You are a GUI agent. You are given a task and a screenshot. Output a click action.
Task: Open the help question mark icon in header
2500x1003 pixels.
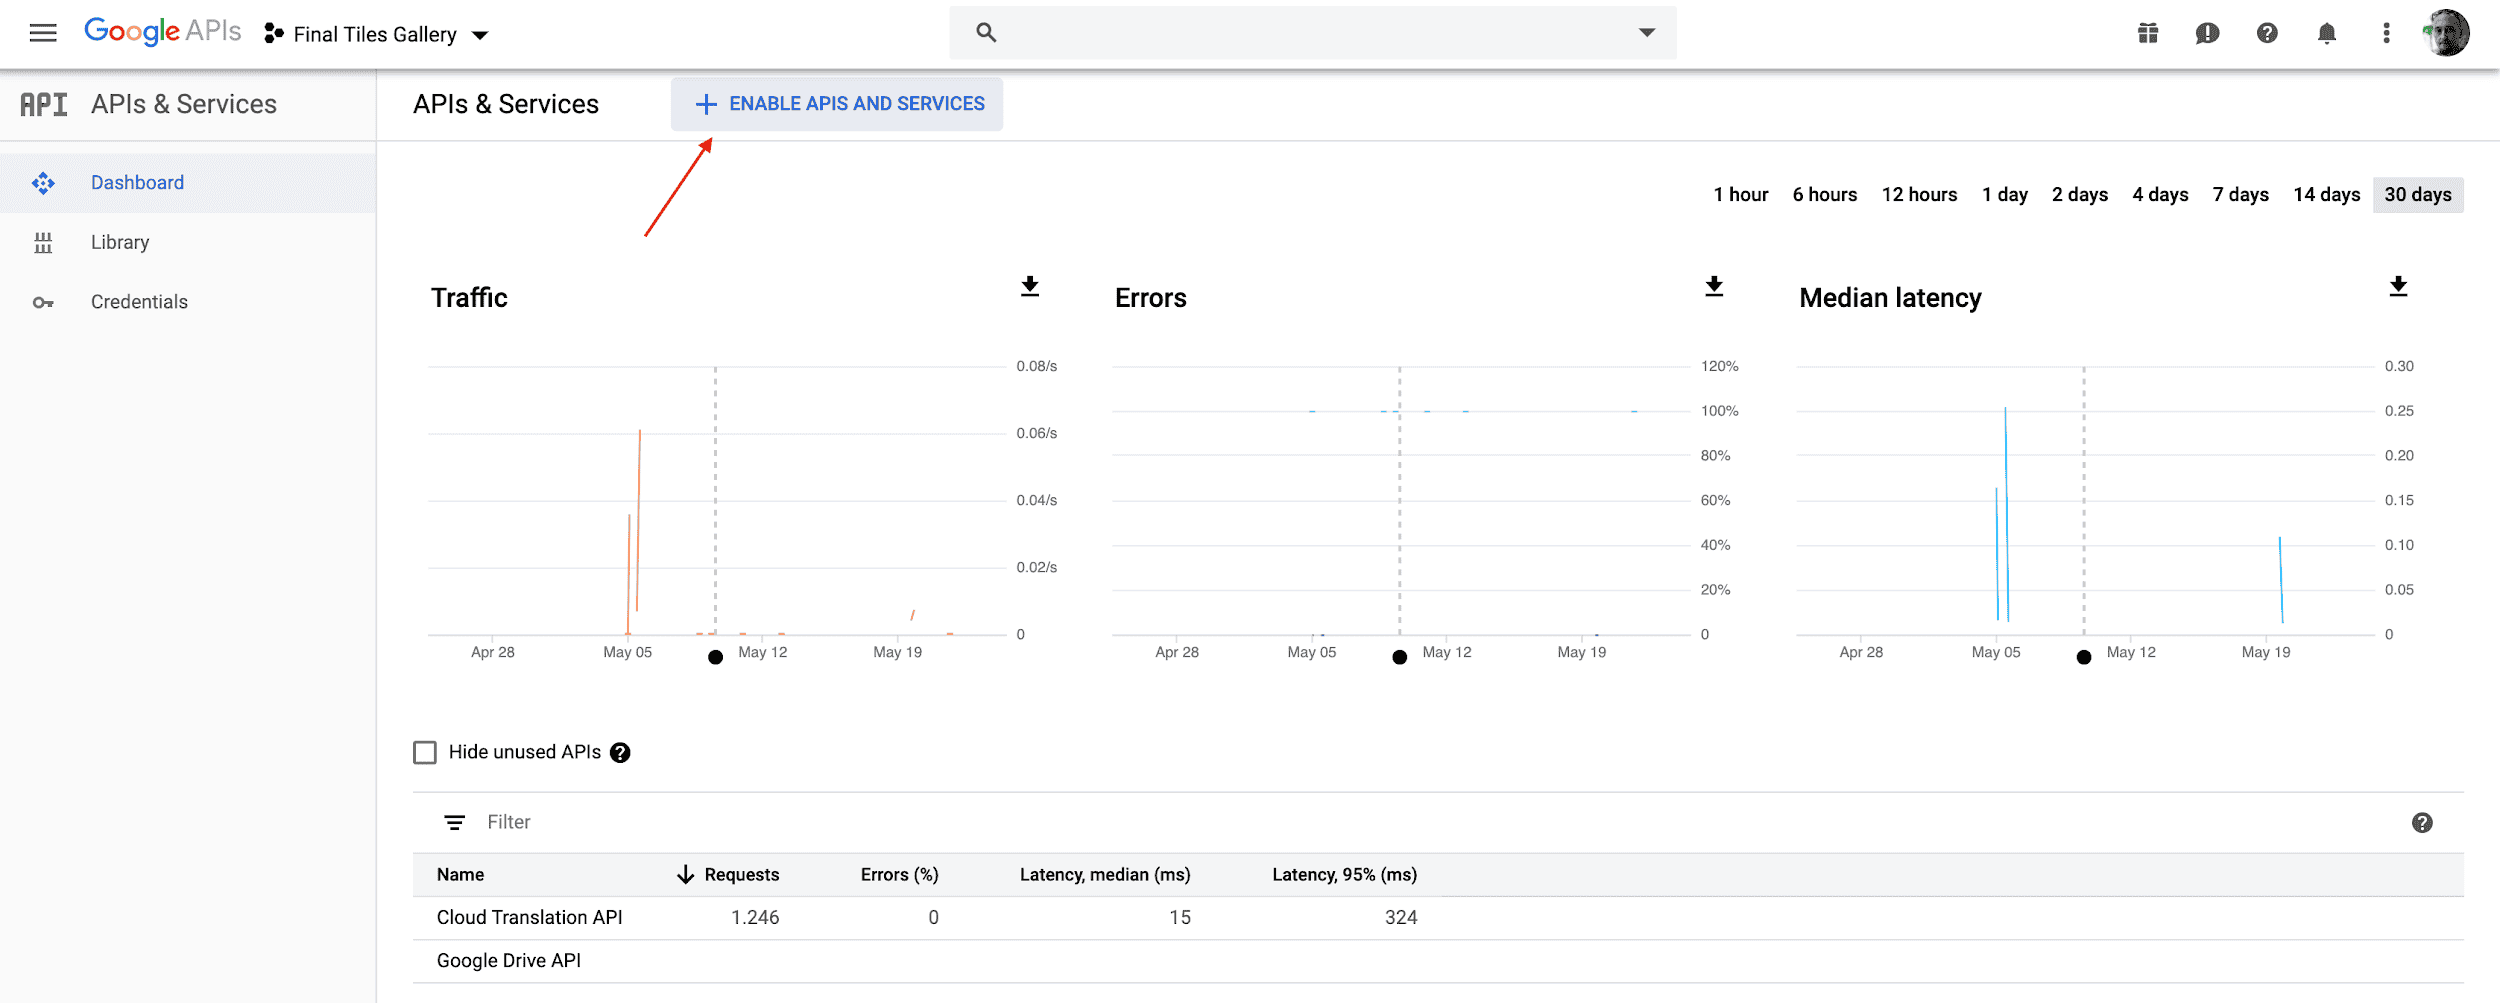[x=2267, y=34]
